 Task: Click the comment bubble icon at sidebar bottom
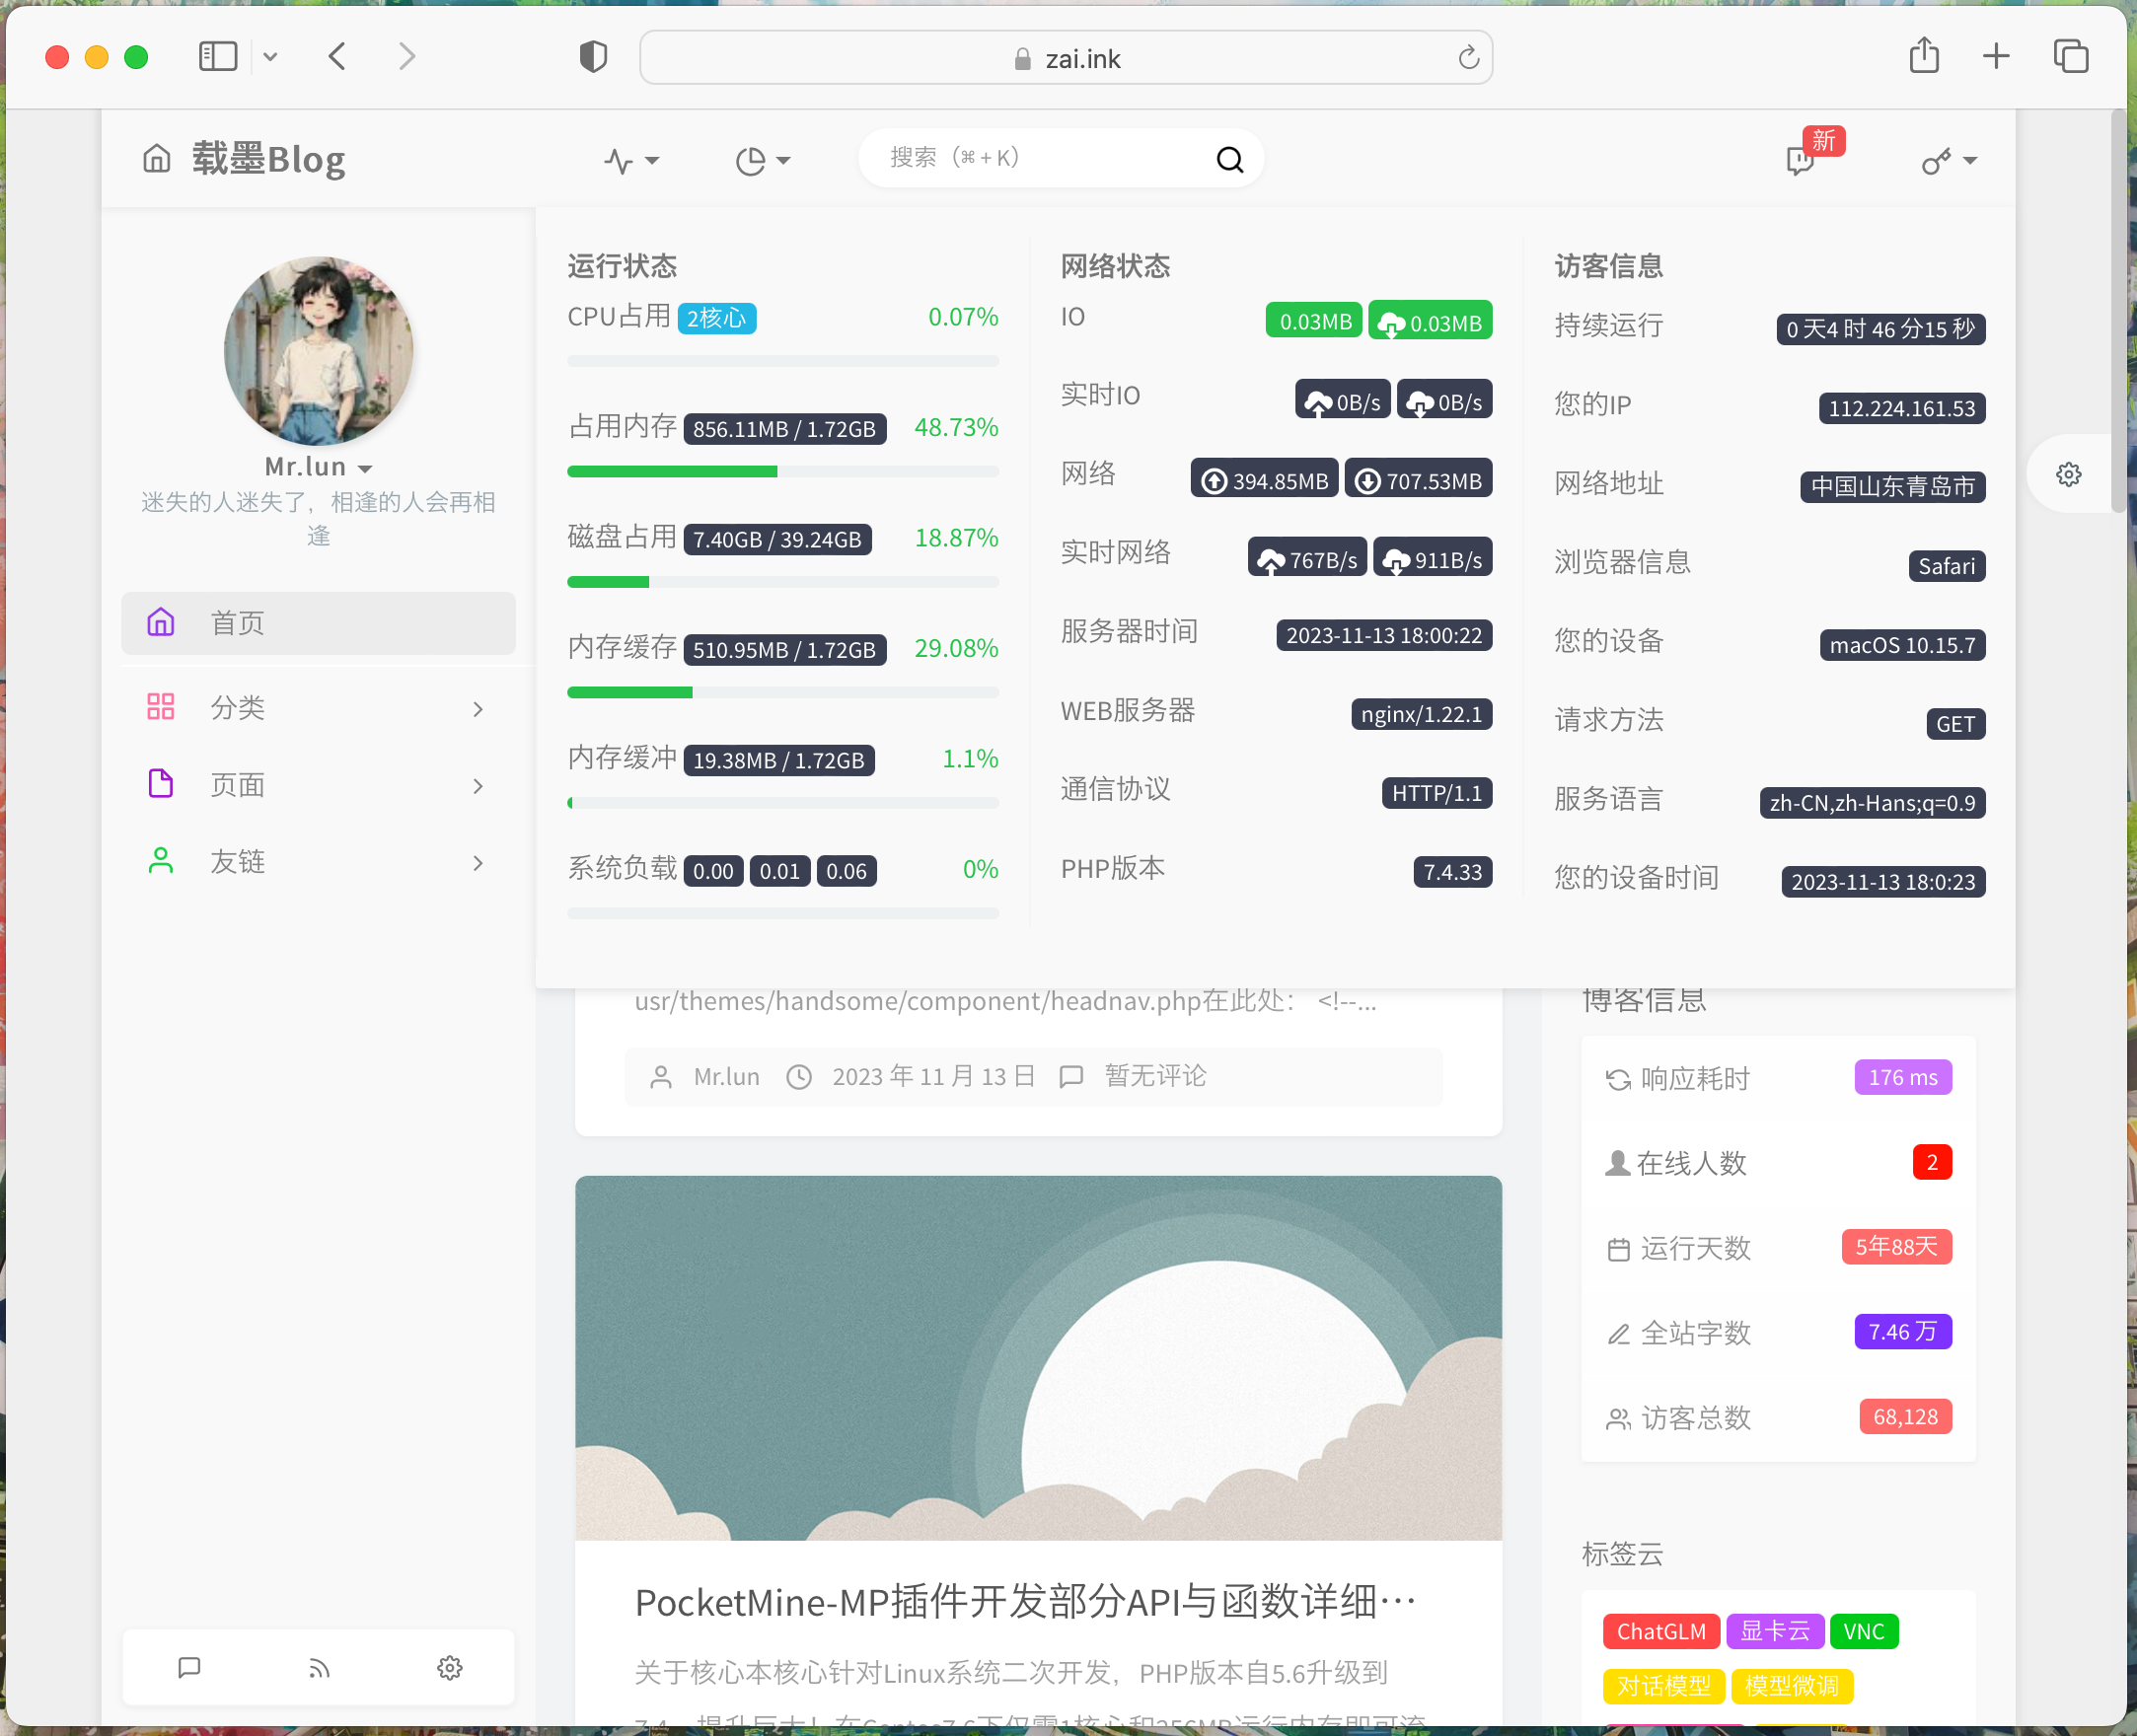tap(188, 1667)
